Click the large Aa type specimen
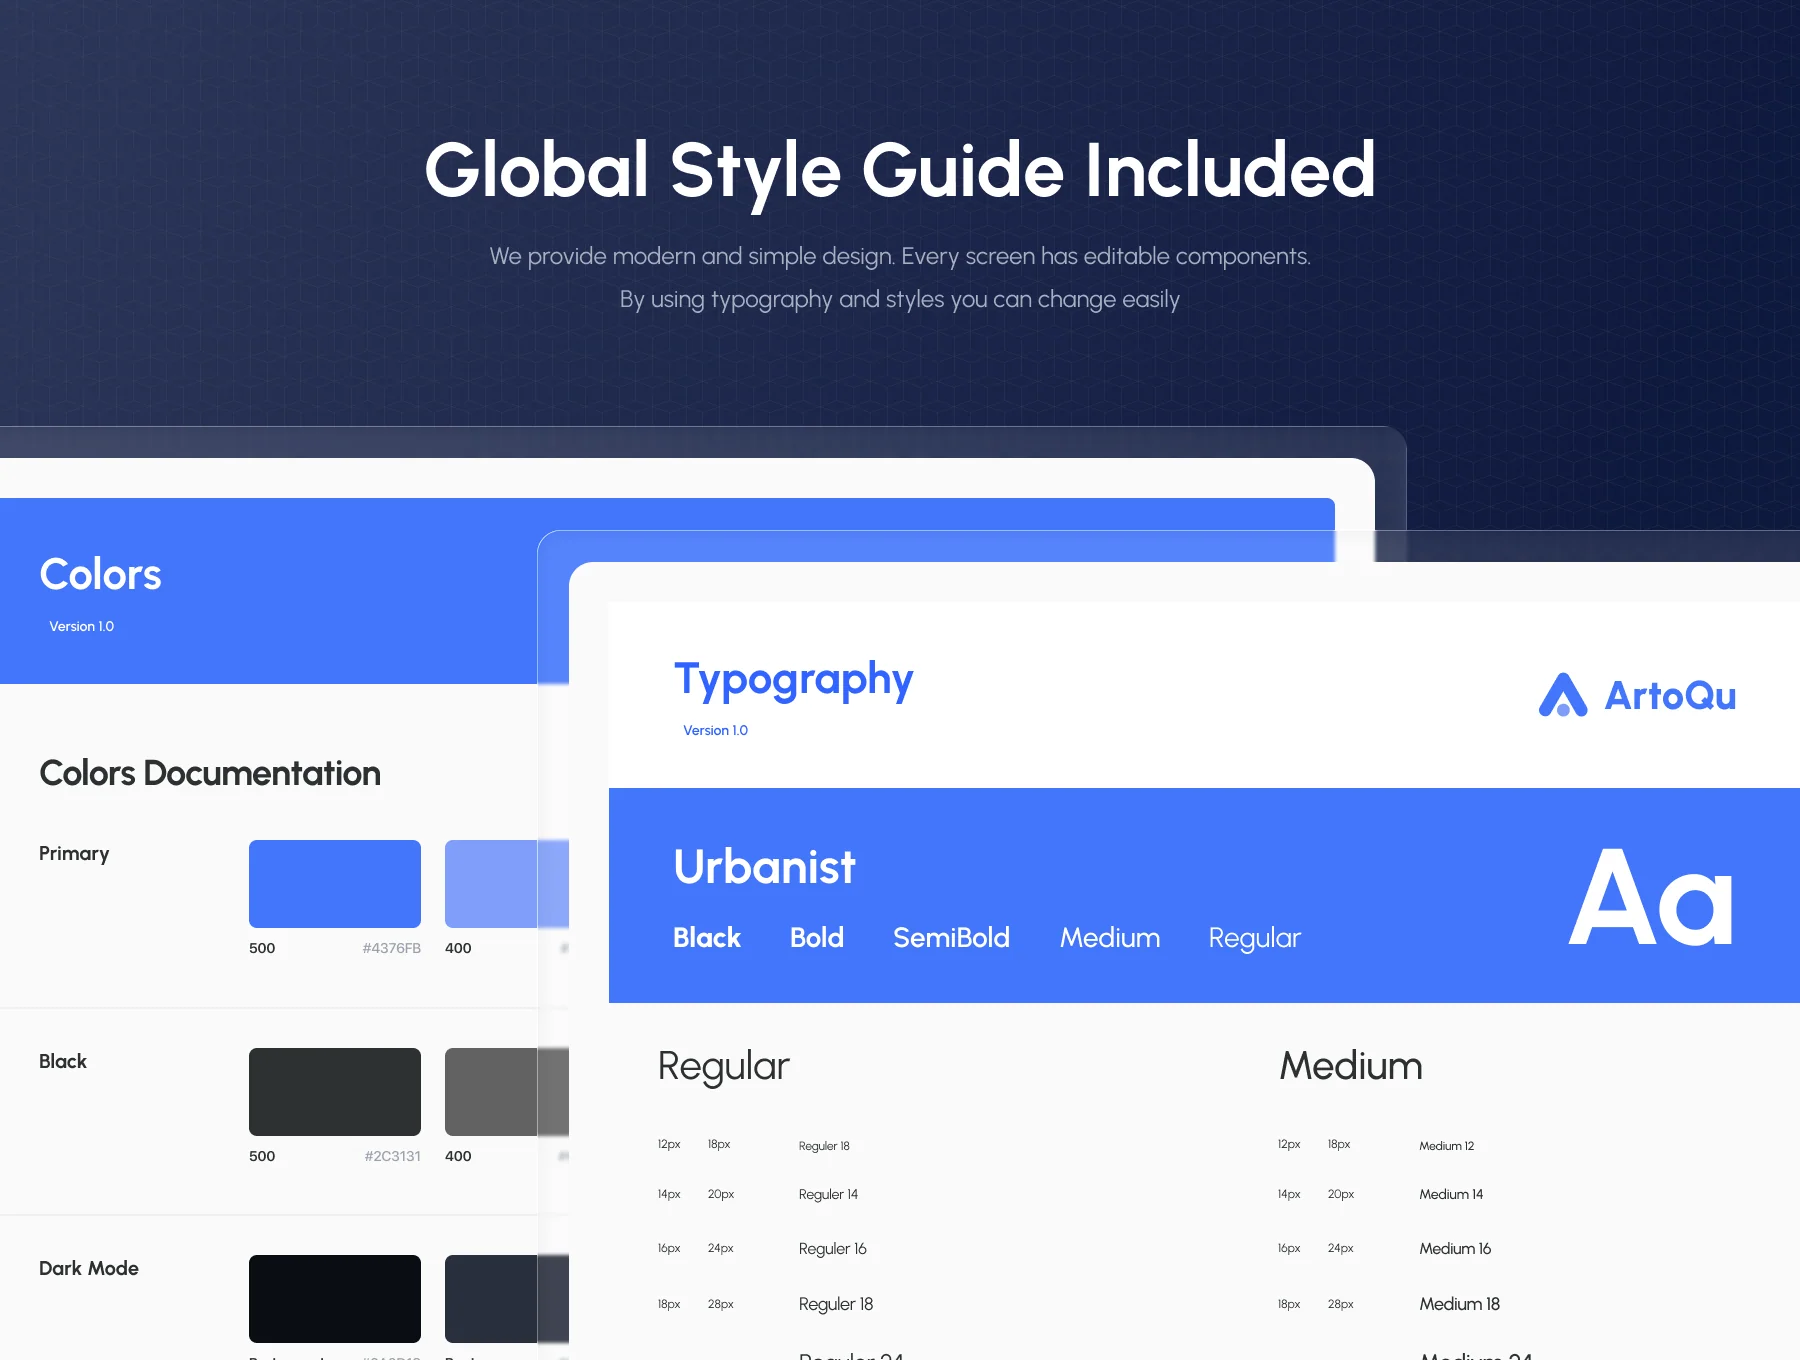1800x1360 pixels. (x=1651, y=898)
